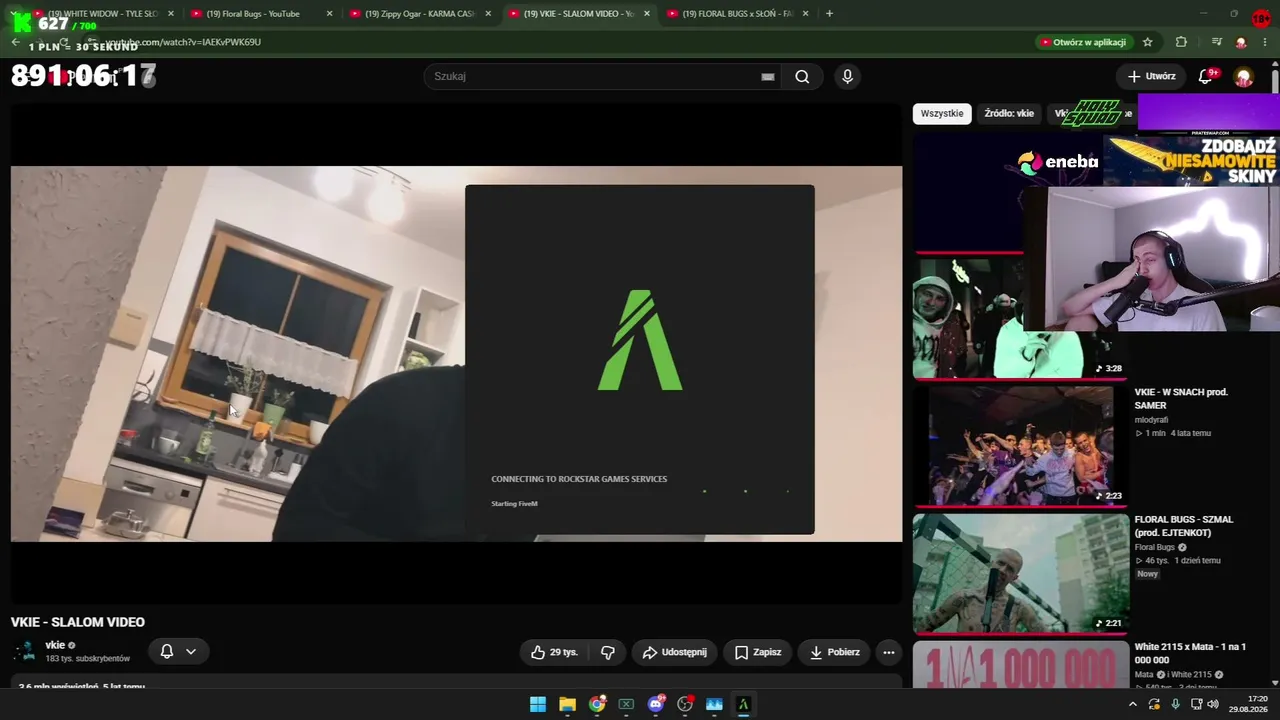The image size is (1280, 720).
Task: Close the 'Floral Bugs - YouTube' tab
Action: 329,14
